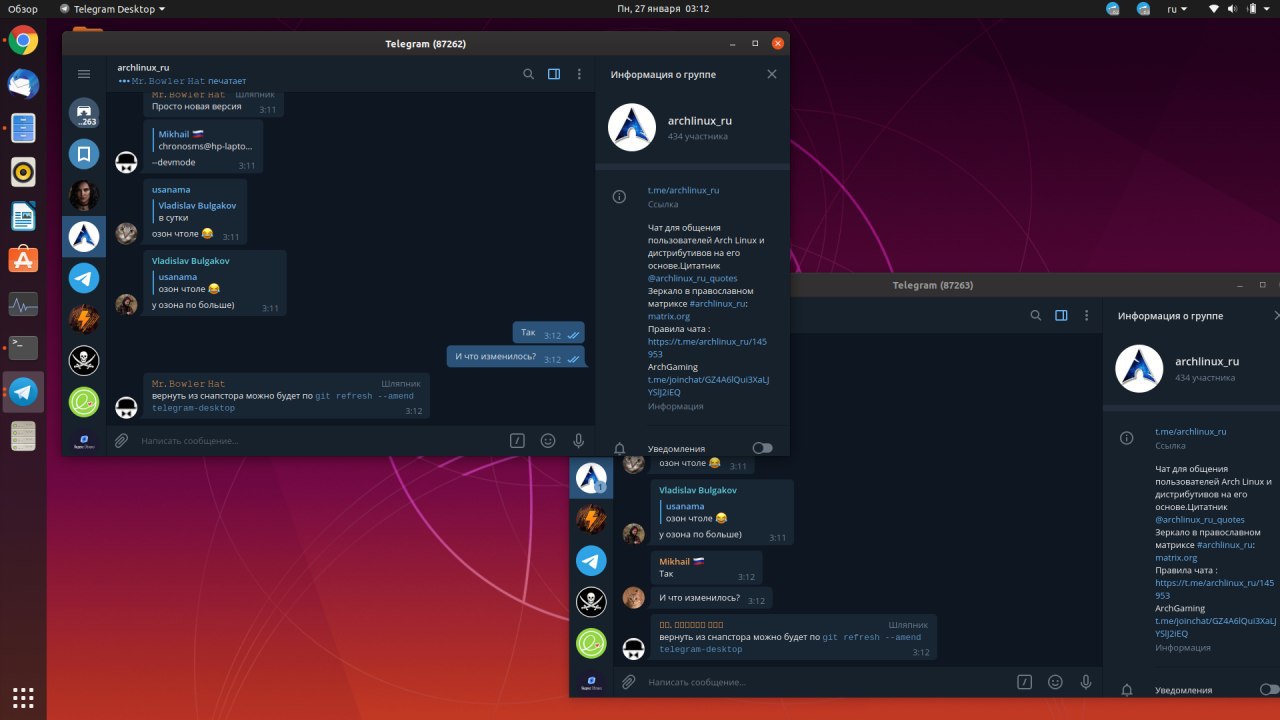The height and width of the screenshot is (720, 1280).
Task: Open emoji picker in background Telegram window
Action: pos(1055,682)
